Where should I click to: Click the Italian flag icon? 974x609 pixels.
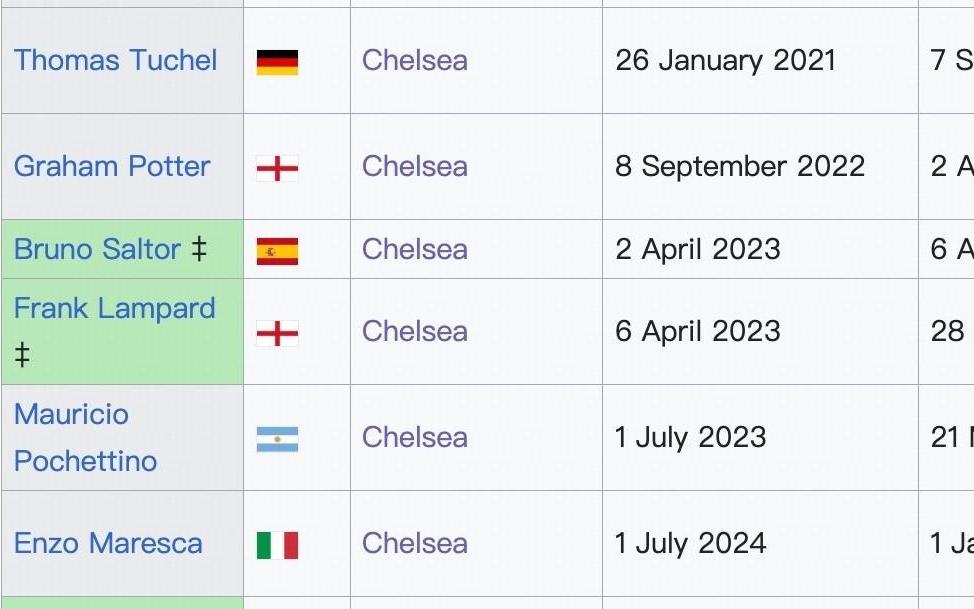[x=277, y=545]
